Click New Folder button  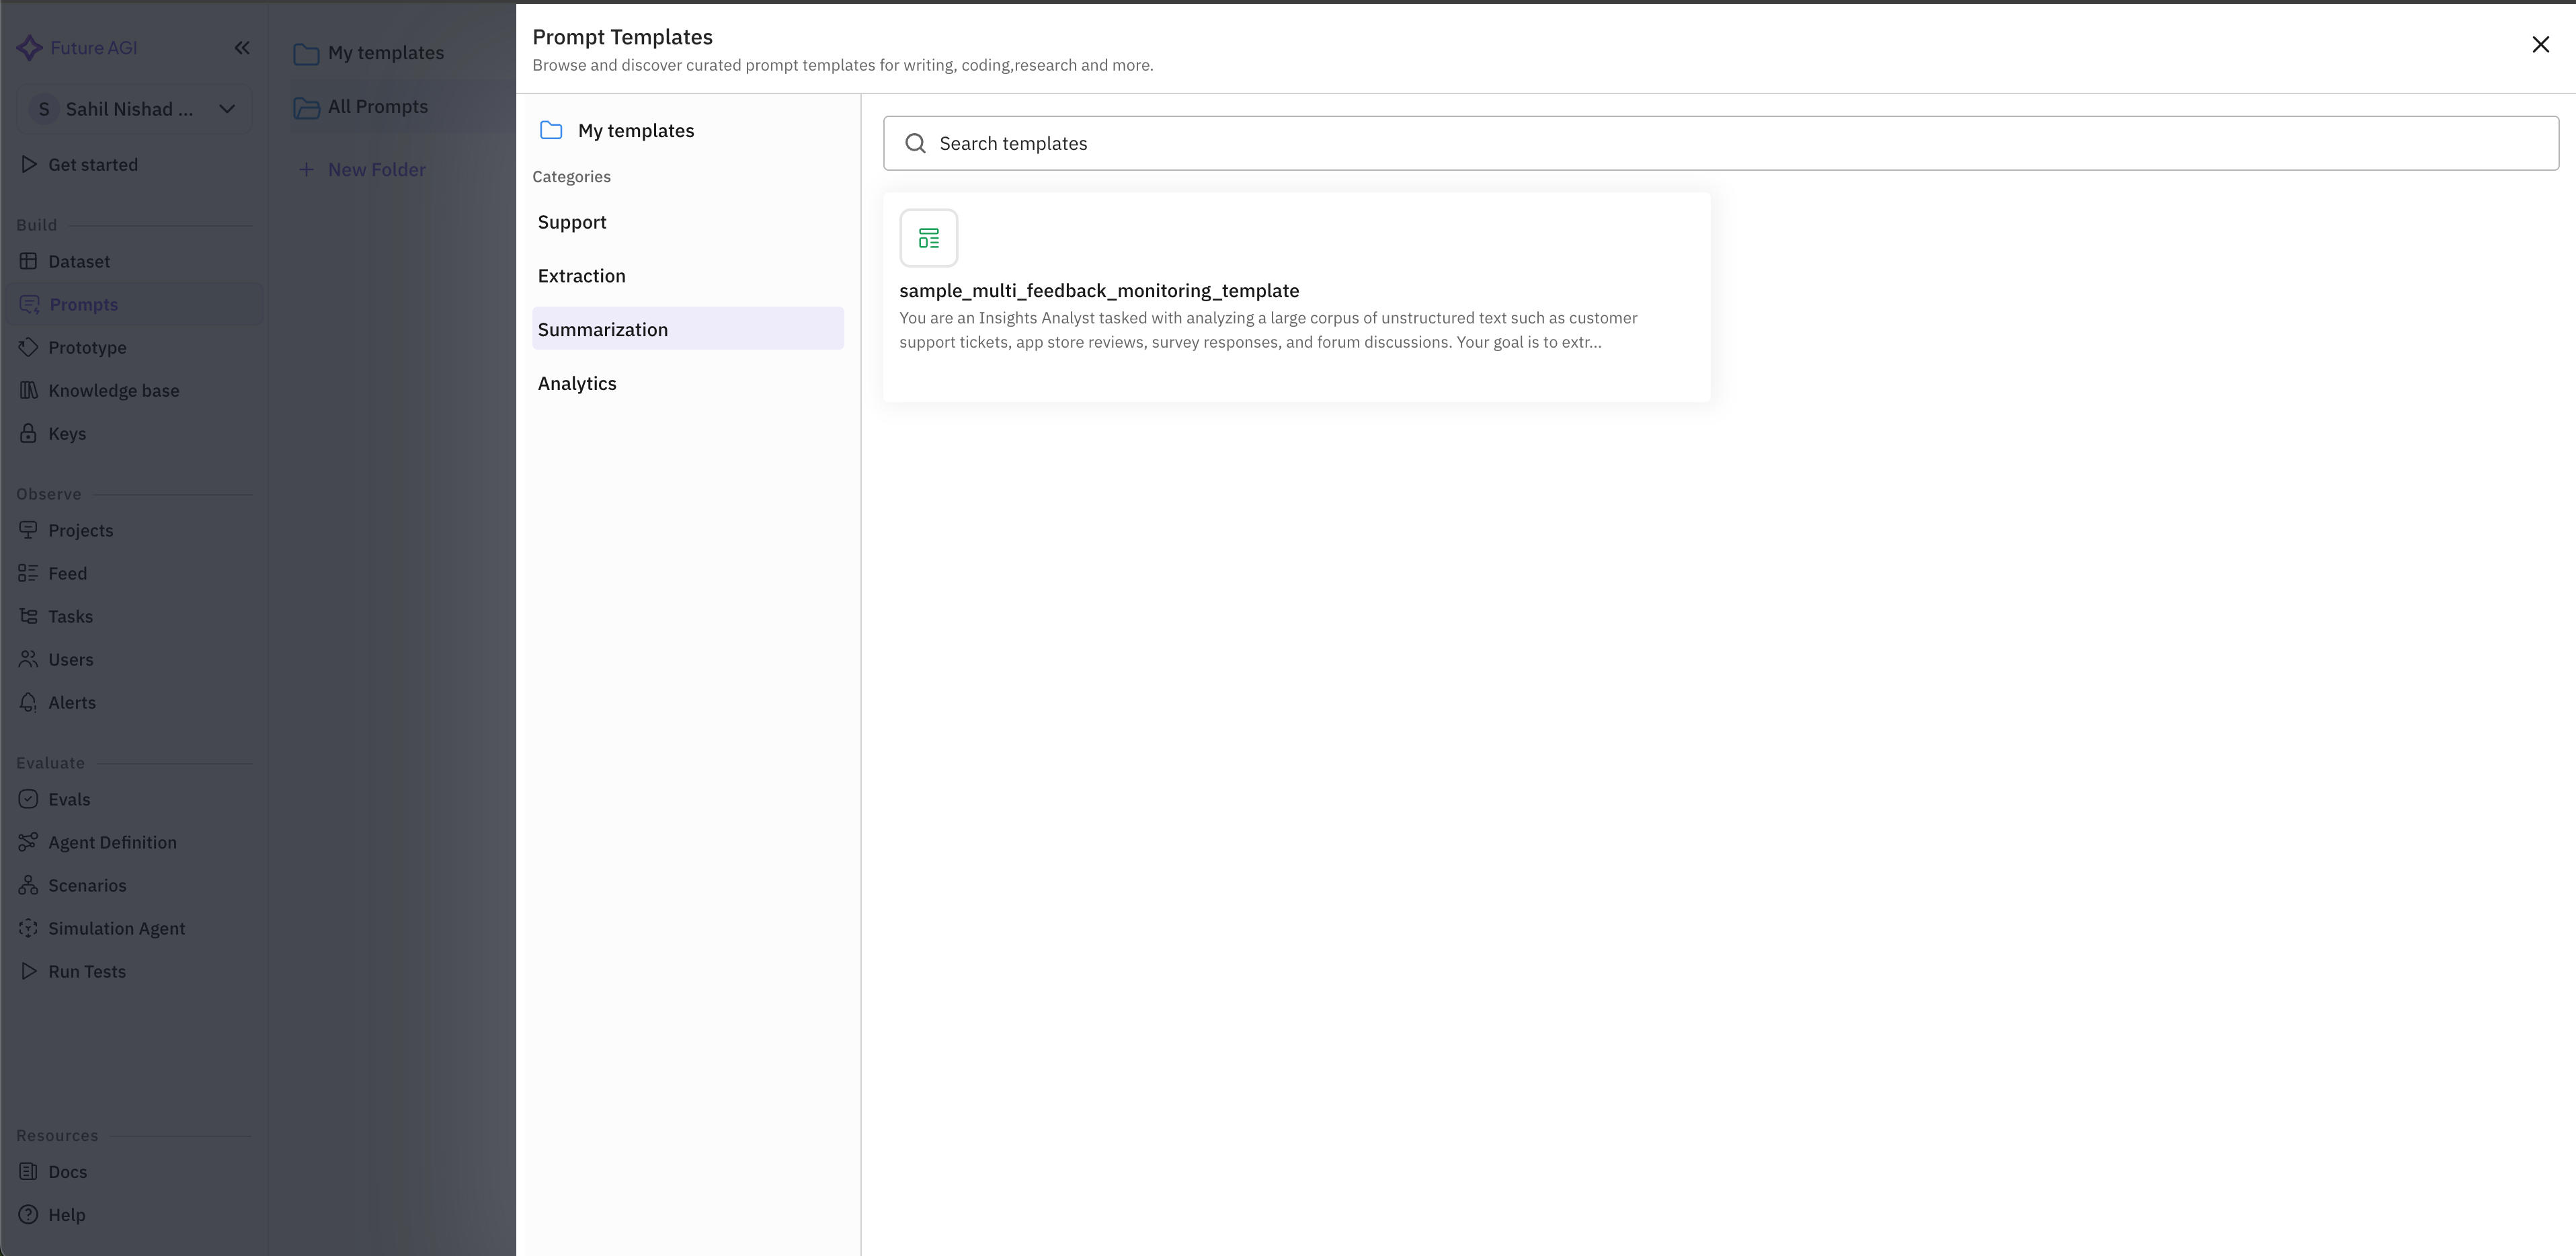click(x=363, y=170)
